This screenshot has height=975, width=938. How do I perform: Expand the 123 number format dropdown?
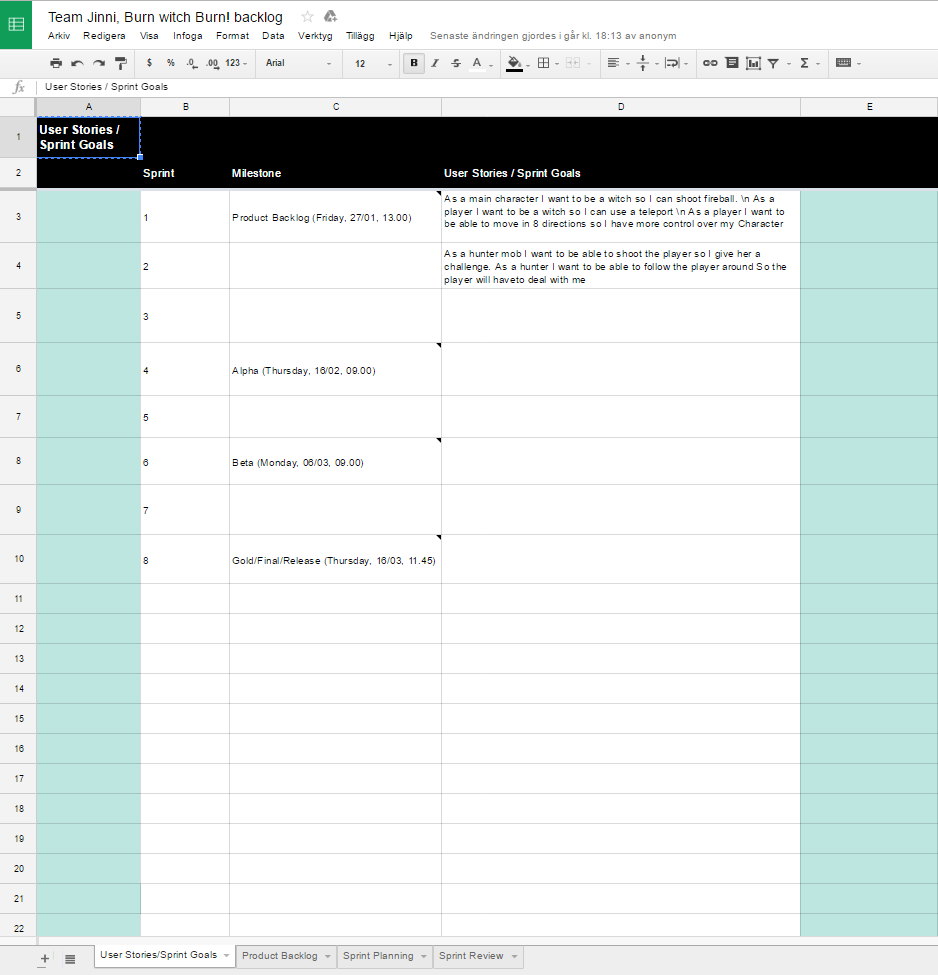(x=236, y=63)
